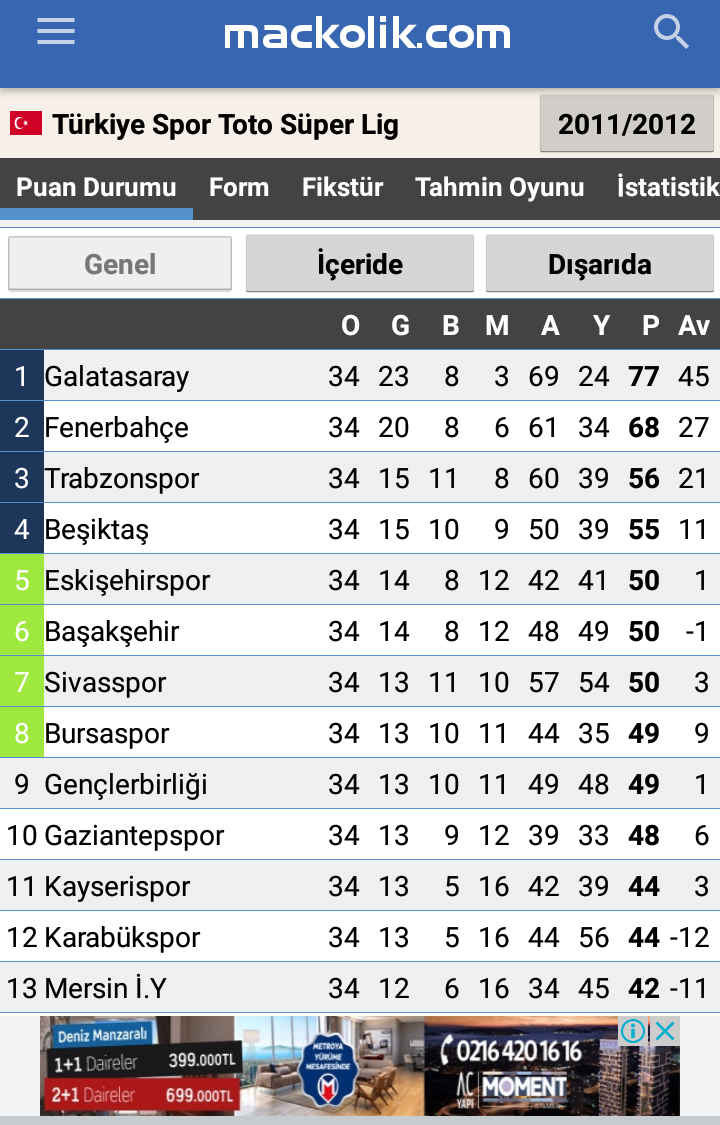The width and height of the screenshot is (720, 1125).
Task: Click the AC Moment ad banner
Action: click(x=359, y=1065)
